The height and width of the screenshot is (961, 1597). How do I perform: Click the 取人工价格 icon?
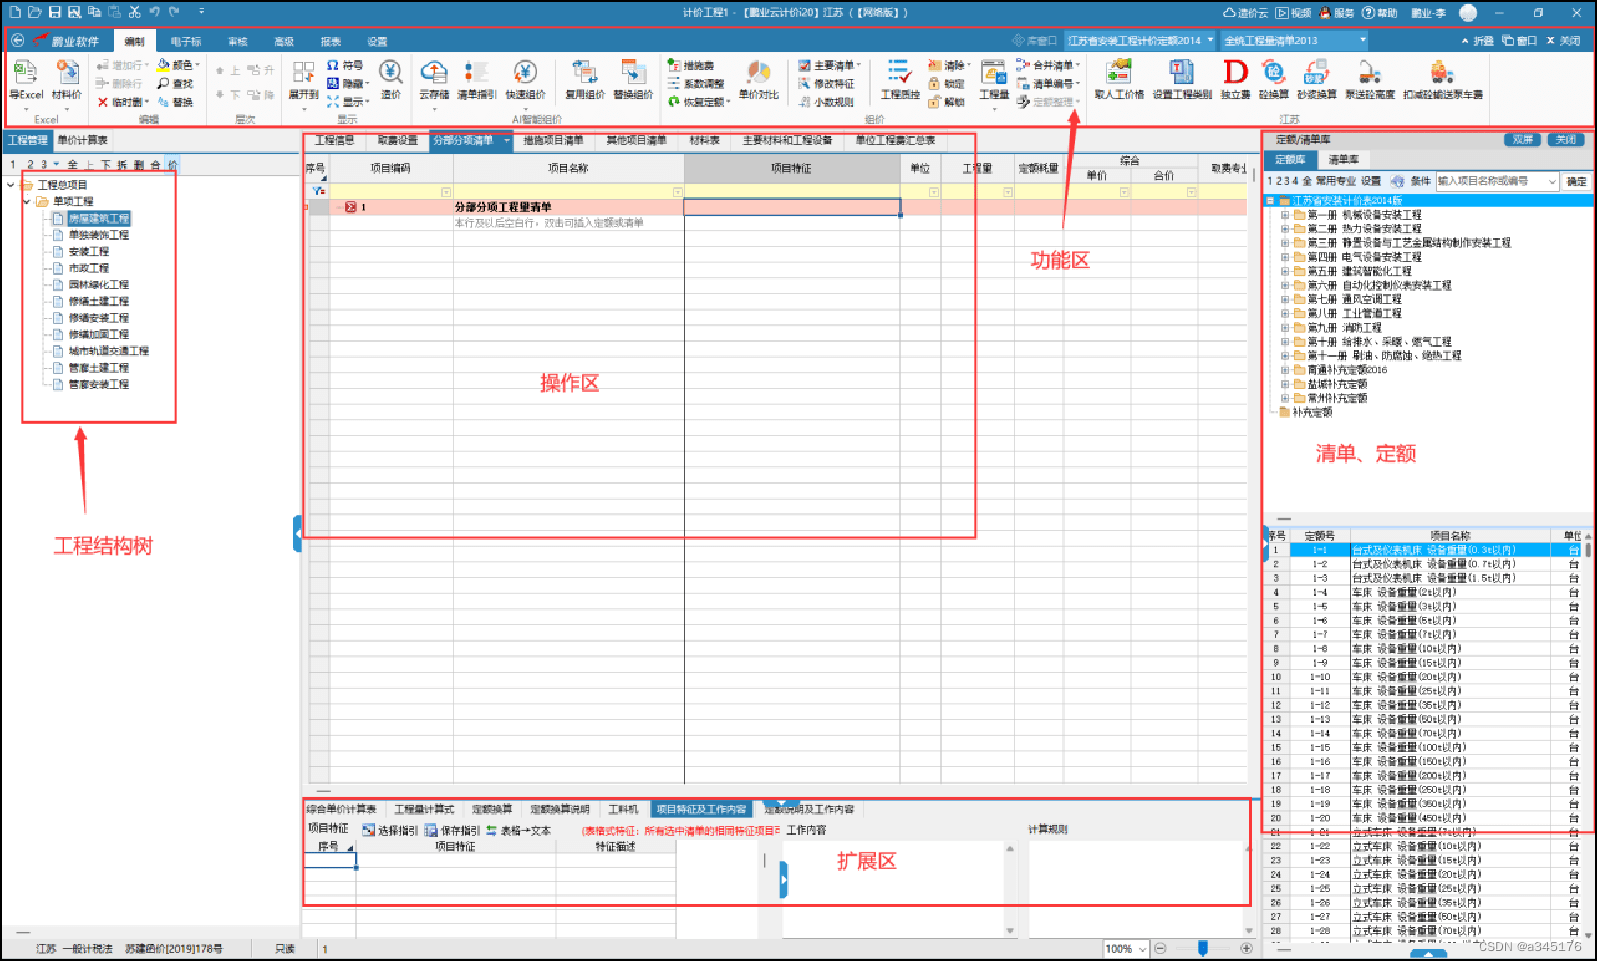[x=1118, y=73]
